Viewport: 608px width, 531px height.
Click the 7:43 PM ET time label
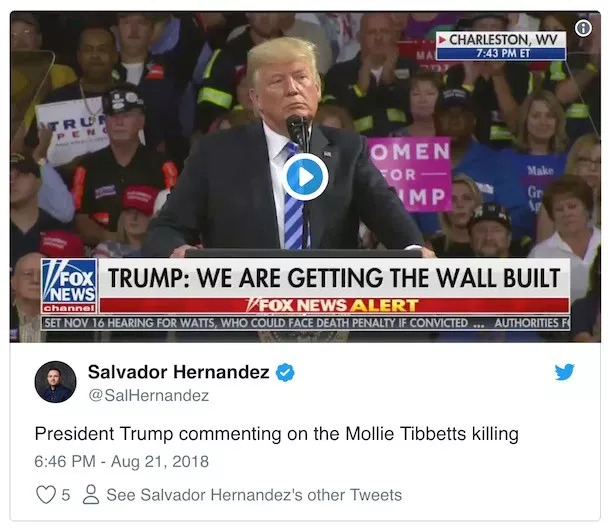[501, 54]
